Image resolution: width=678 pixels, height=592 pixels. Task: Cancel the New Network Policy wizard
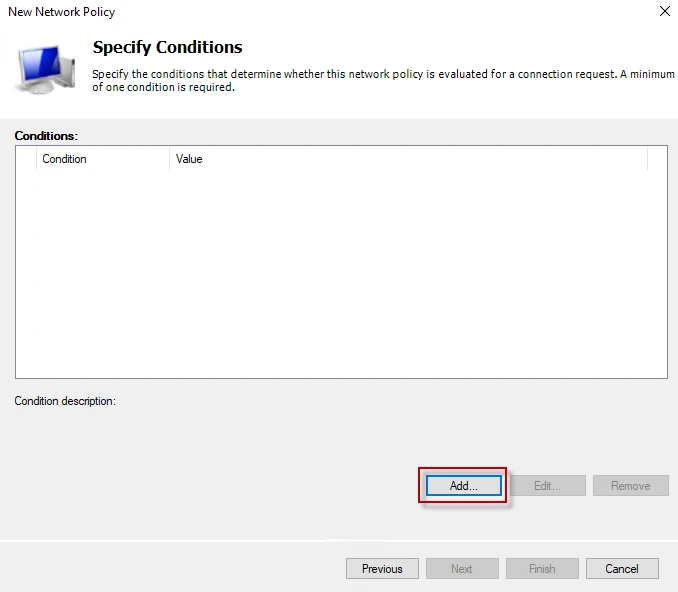click(x=622, y=569)
